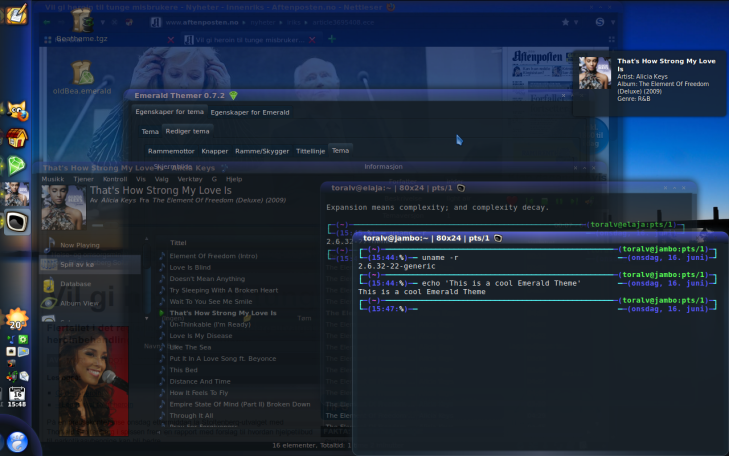Screen dimensions: 729x456
Task: Open the Alicia Keys music player dock icon
Action: [x=17, y=194]
